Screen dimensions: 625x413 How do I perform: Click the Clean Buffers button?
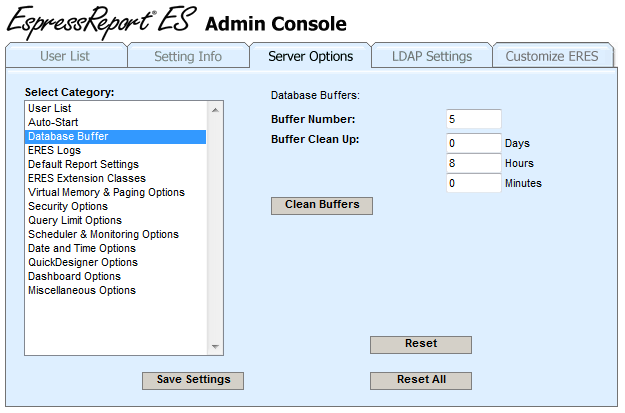pyautogui.click(x=322, y=206)
